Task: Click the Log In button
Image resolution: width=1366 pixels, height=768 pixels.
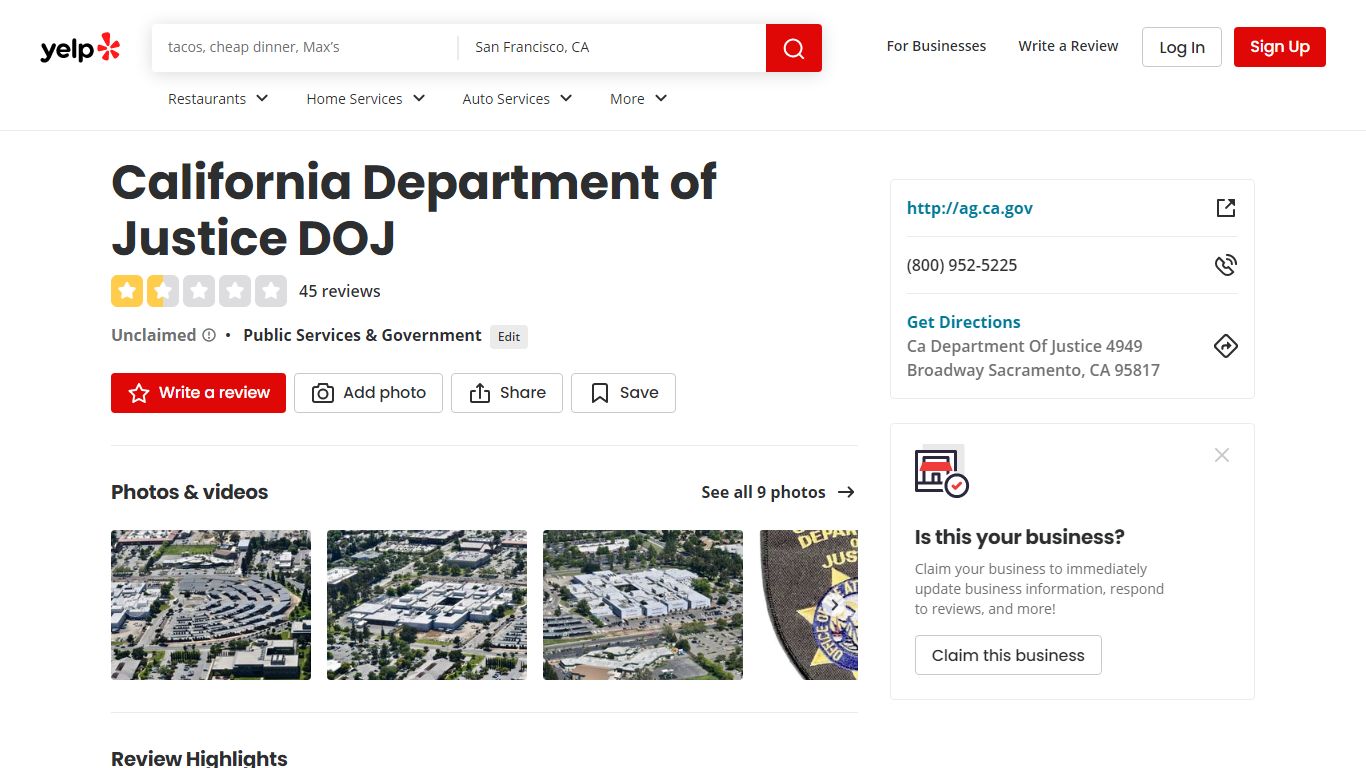Action: (1182, 47)
